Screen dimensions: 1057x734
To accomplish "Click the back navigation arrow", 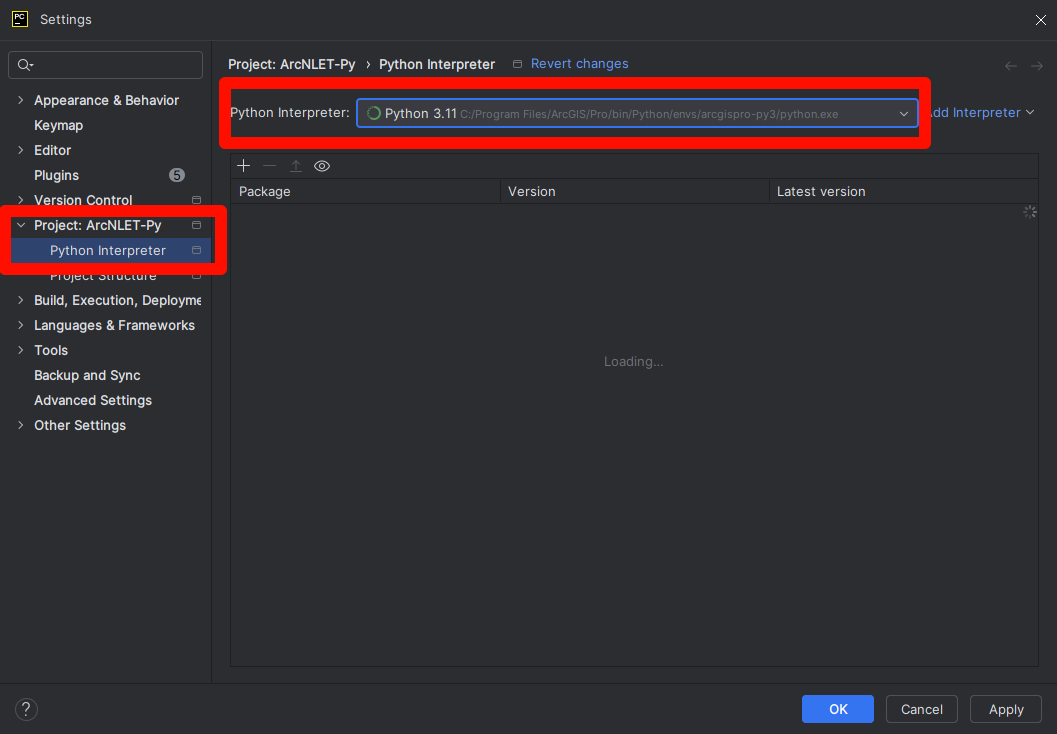I will [x=1010, y=65].
